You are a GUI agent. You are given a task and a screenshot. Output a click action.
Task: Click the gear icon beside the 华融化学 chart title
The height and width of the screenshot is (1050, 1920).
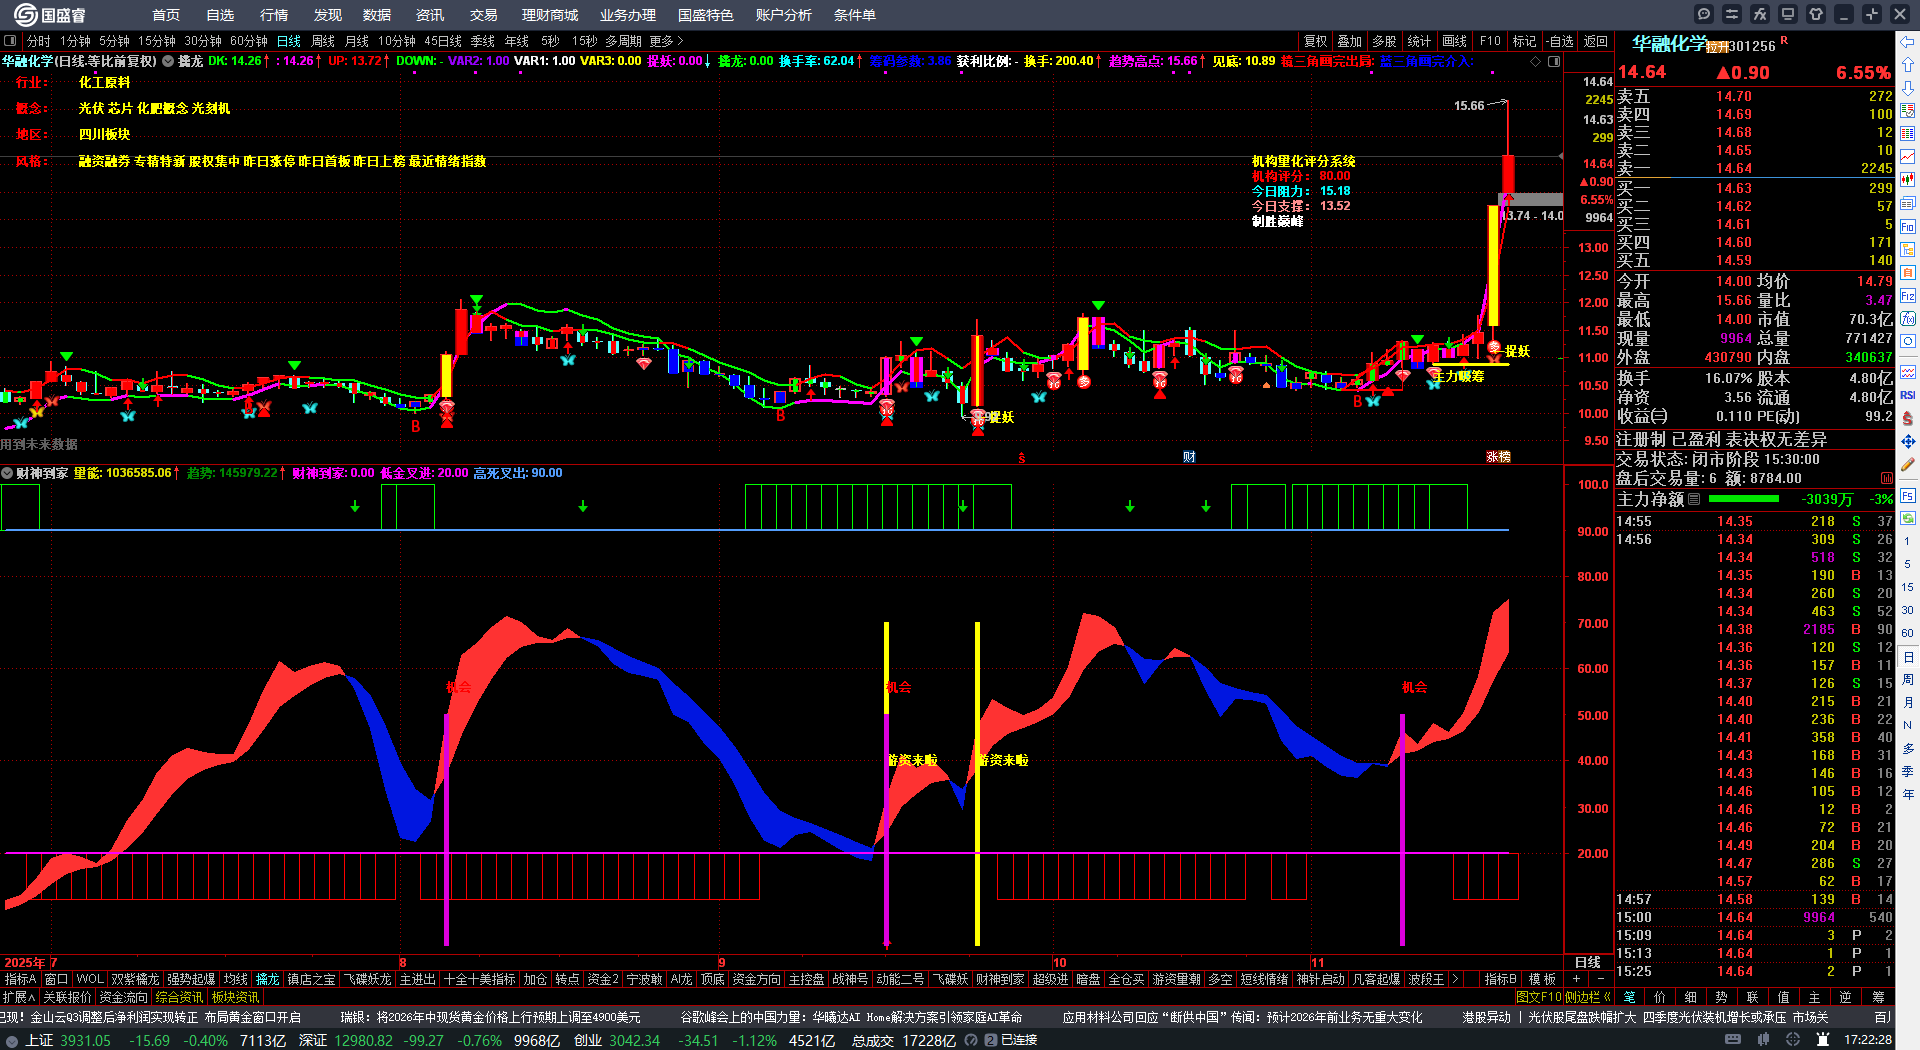click(168, 61)
